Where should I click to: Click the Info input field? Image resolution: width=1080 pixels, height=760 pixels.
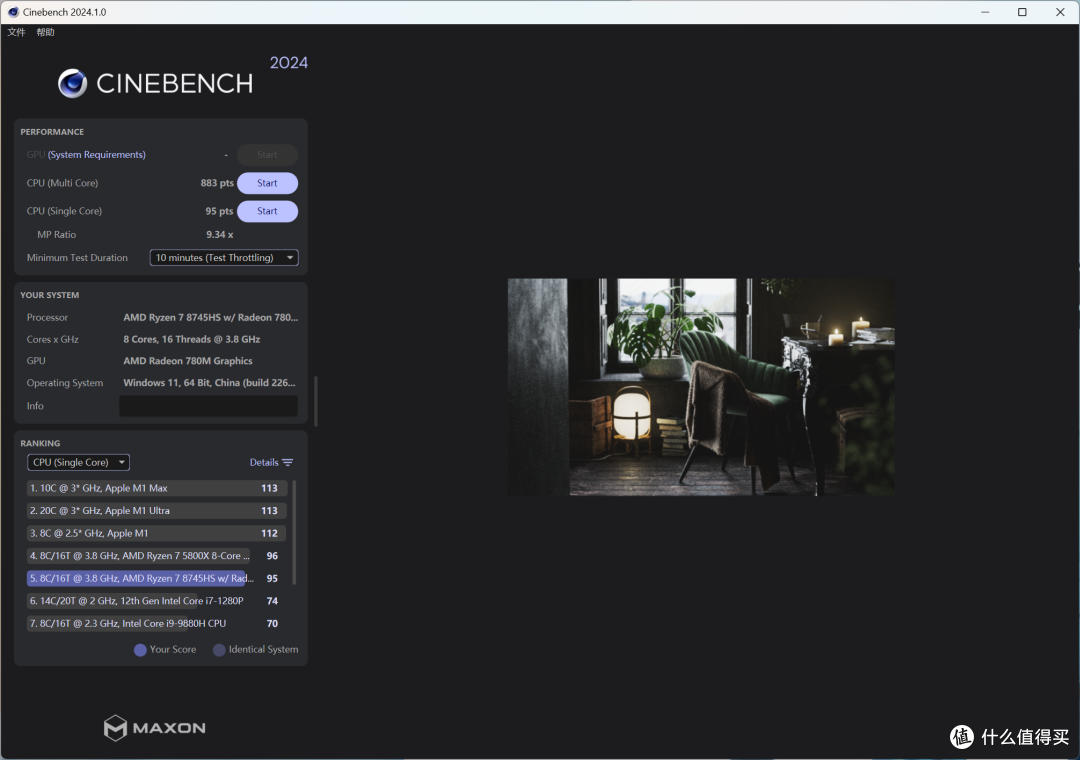(x=208, y=406)
